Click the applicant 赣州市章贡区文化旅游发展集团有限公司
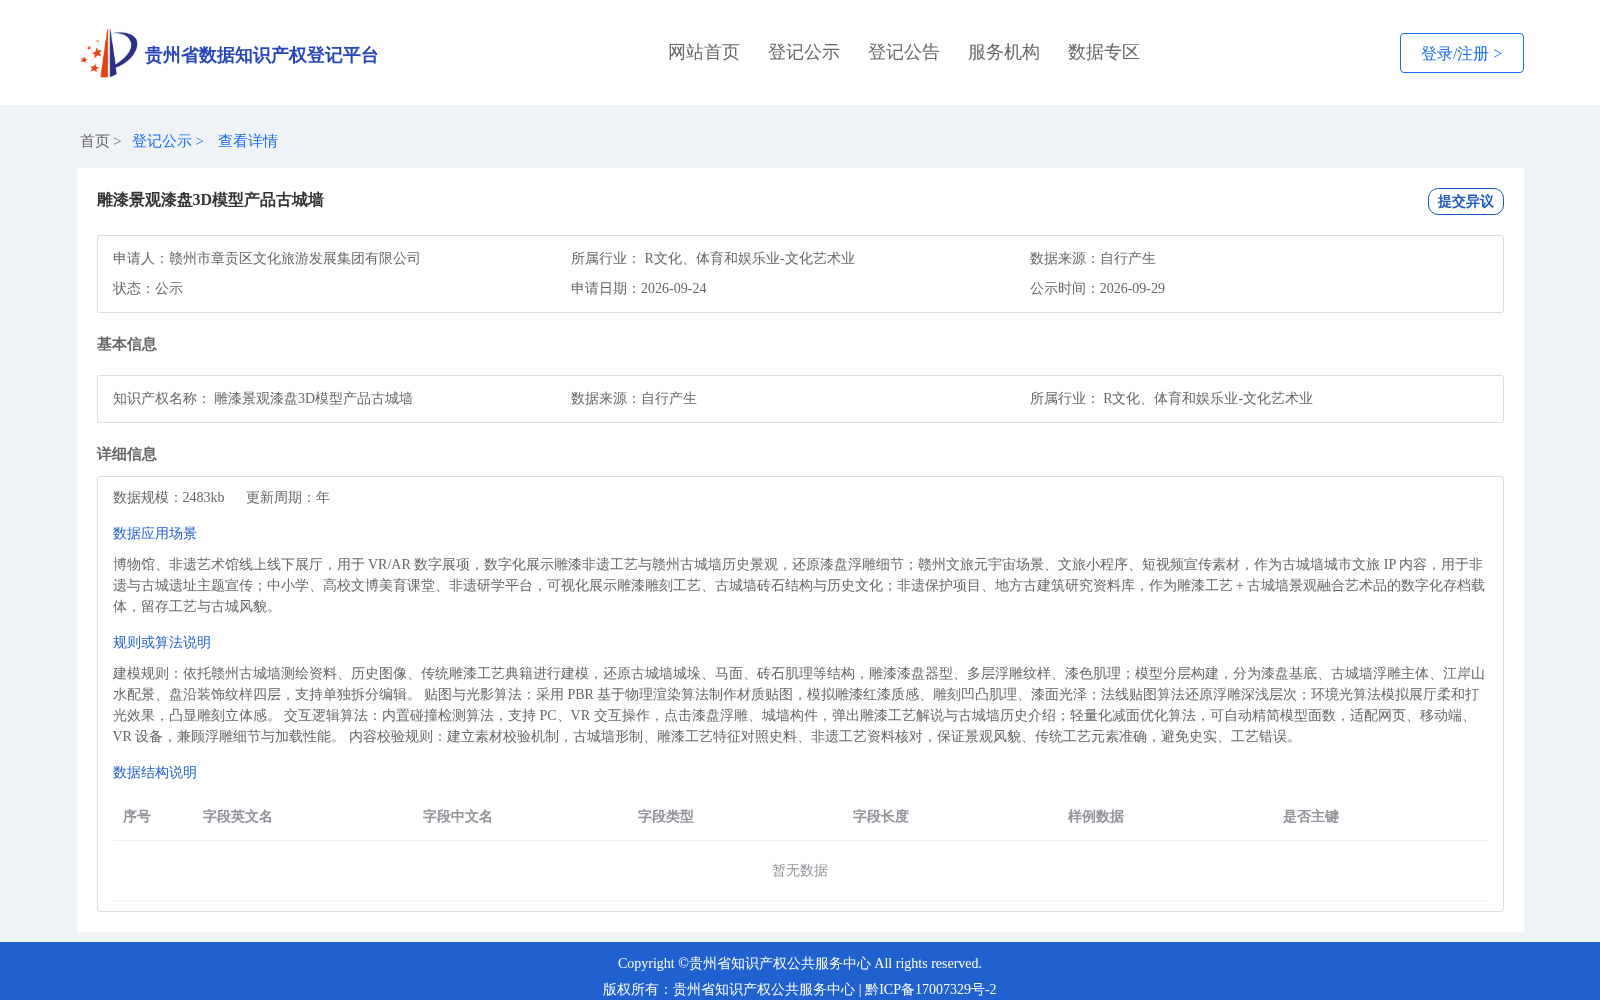Viewport: 1600px width, 1000px height. (295, 259)
